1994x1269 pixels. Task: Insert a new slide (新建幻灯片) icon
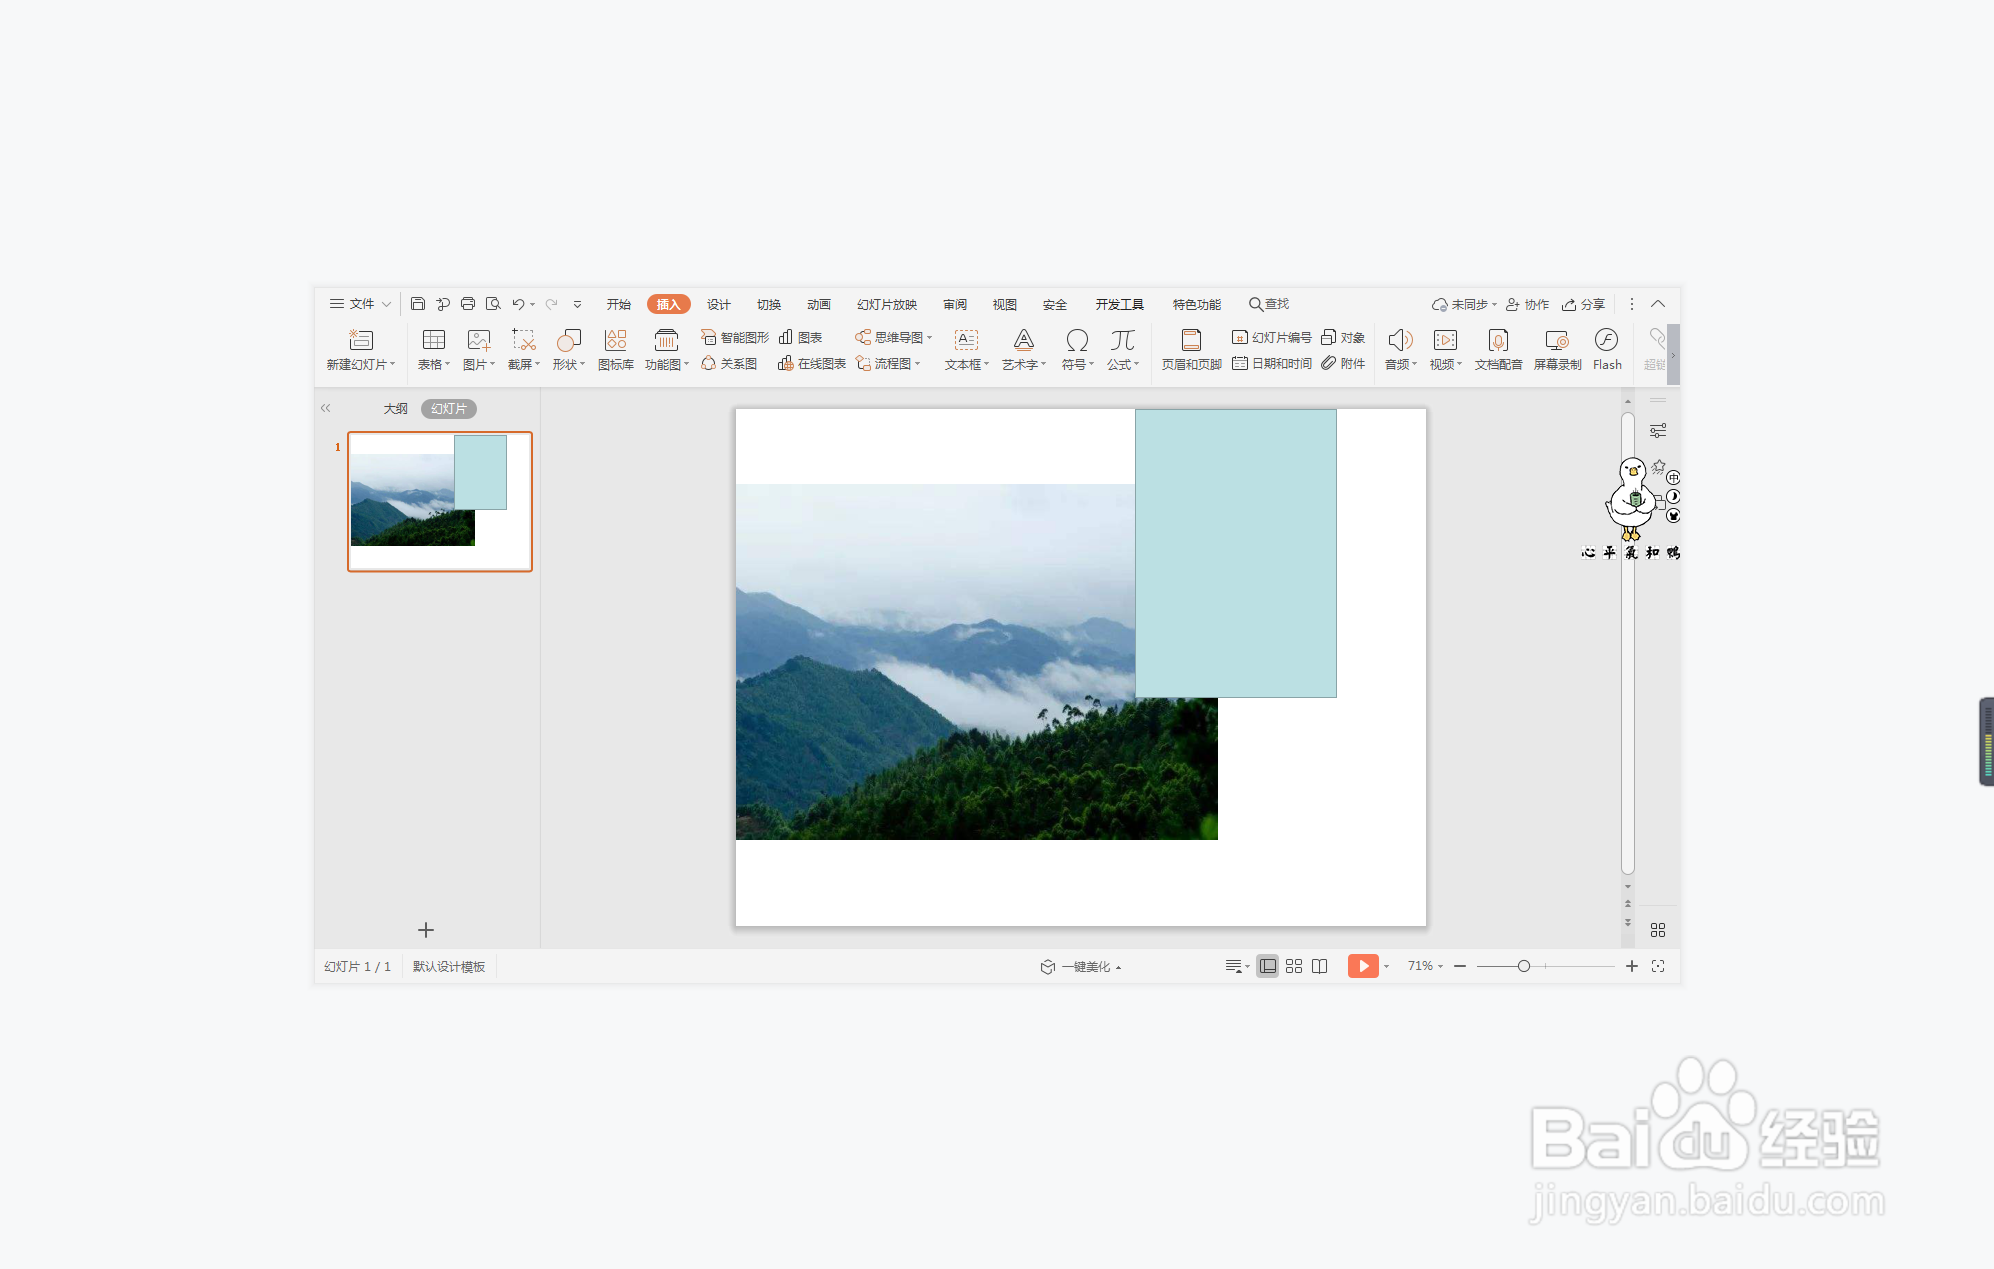click(361, 340)
